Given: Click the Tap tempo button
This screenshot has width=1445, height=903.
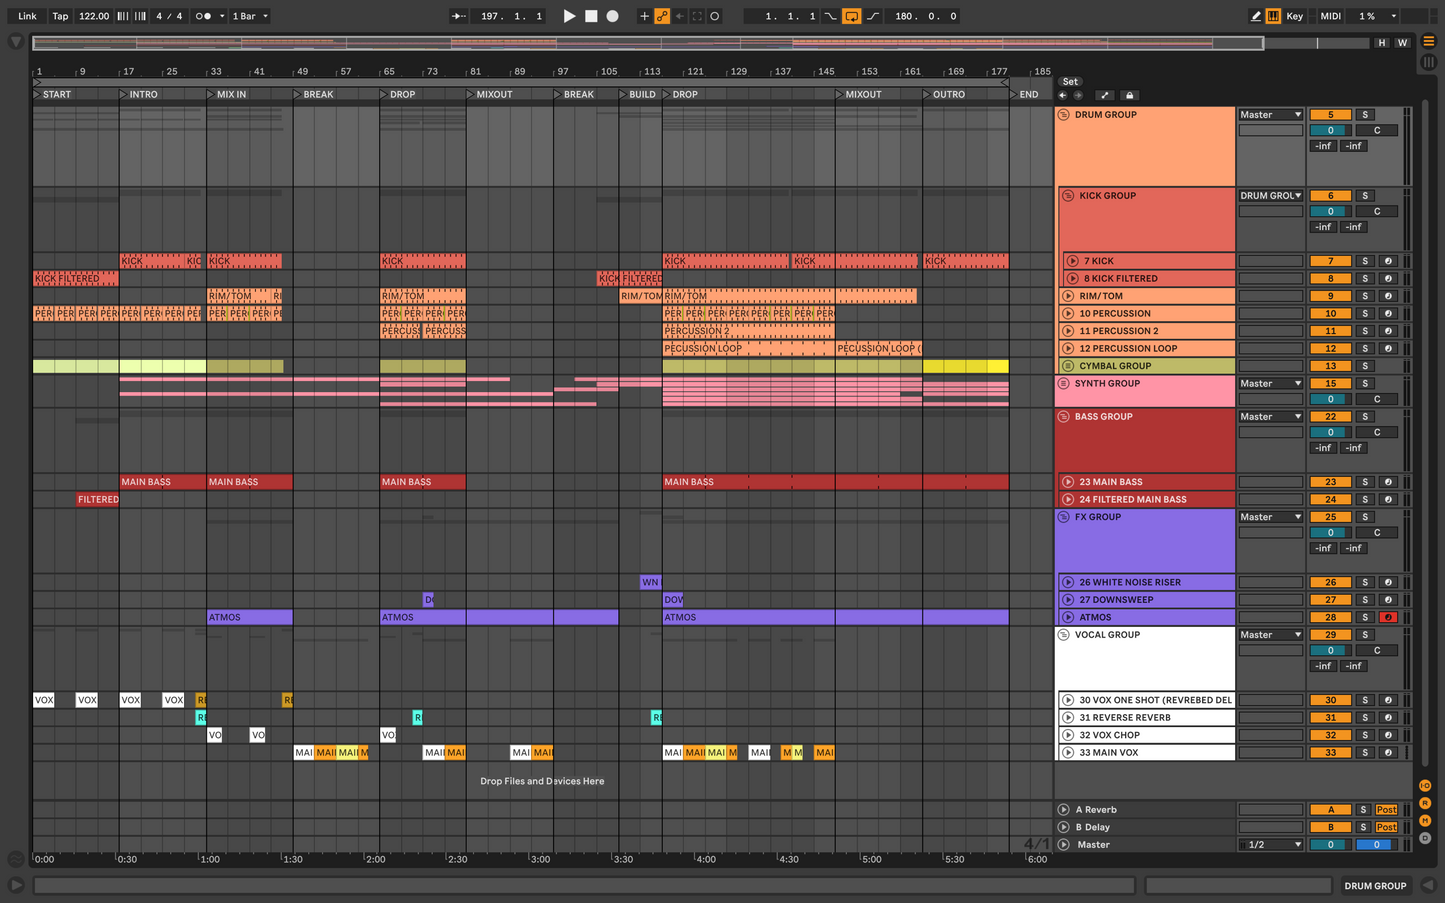Looking at the screenshot, I should tap(60, 16).
